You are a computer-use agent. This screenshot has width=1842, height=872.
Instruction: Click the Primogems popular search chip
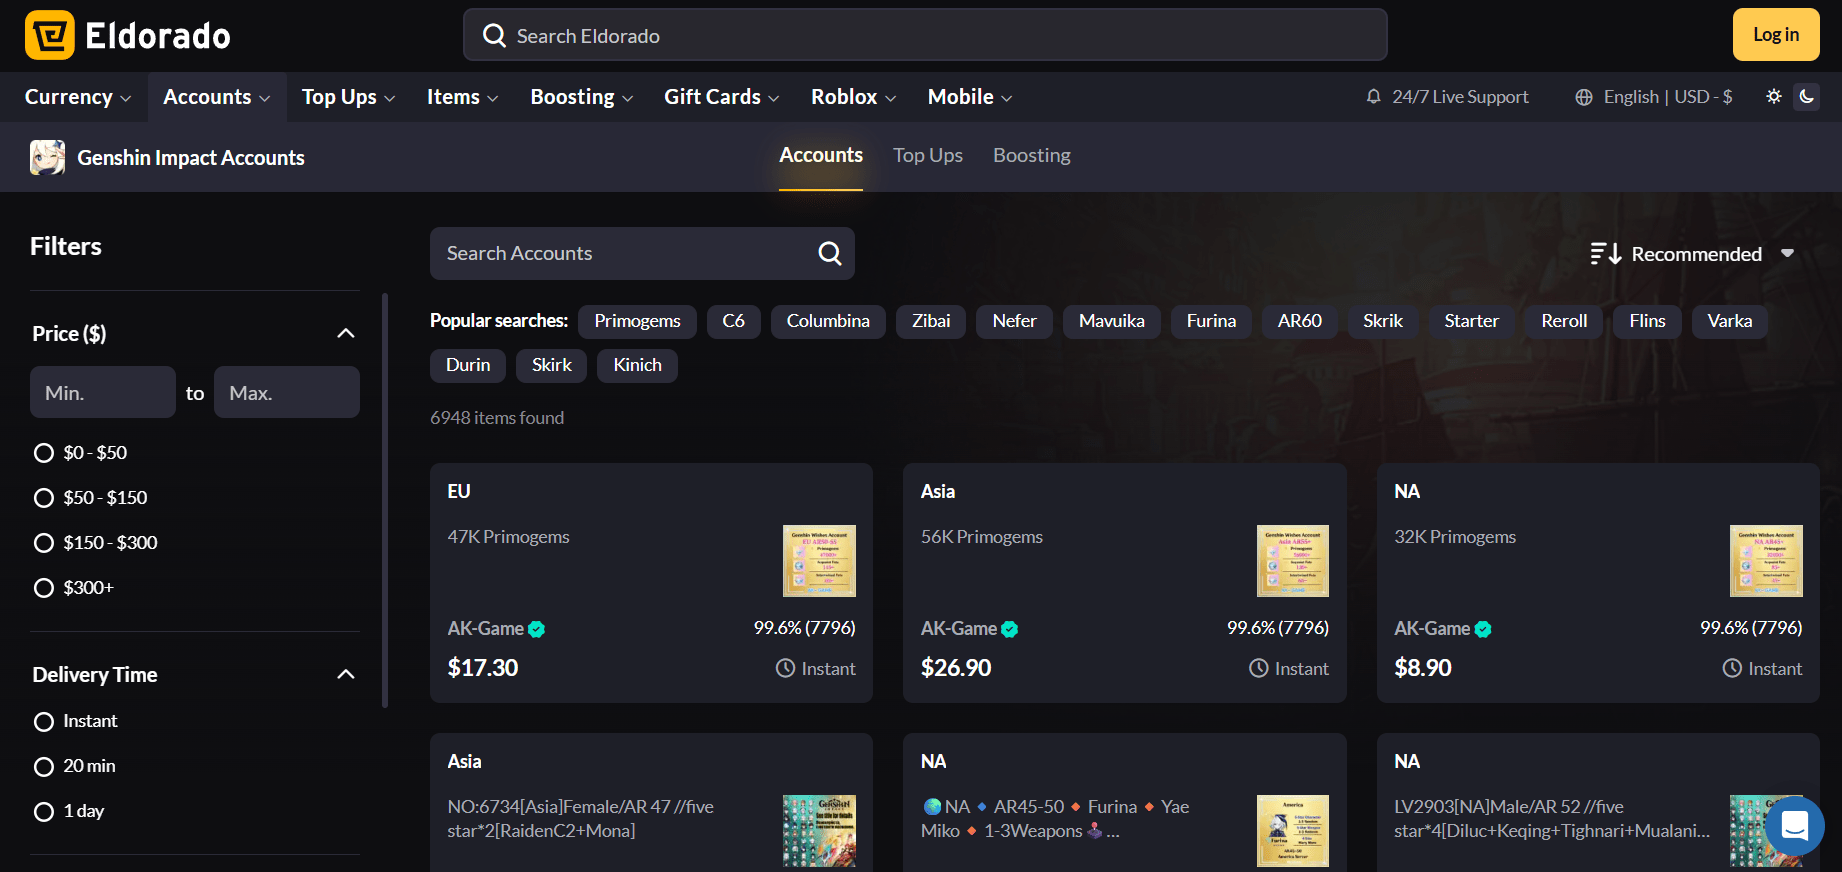click(637, 321)
